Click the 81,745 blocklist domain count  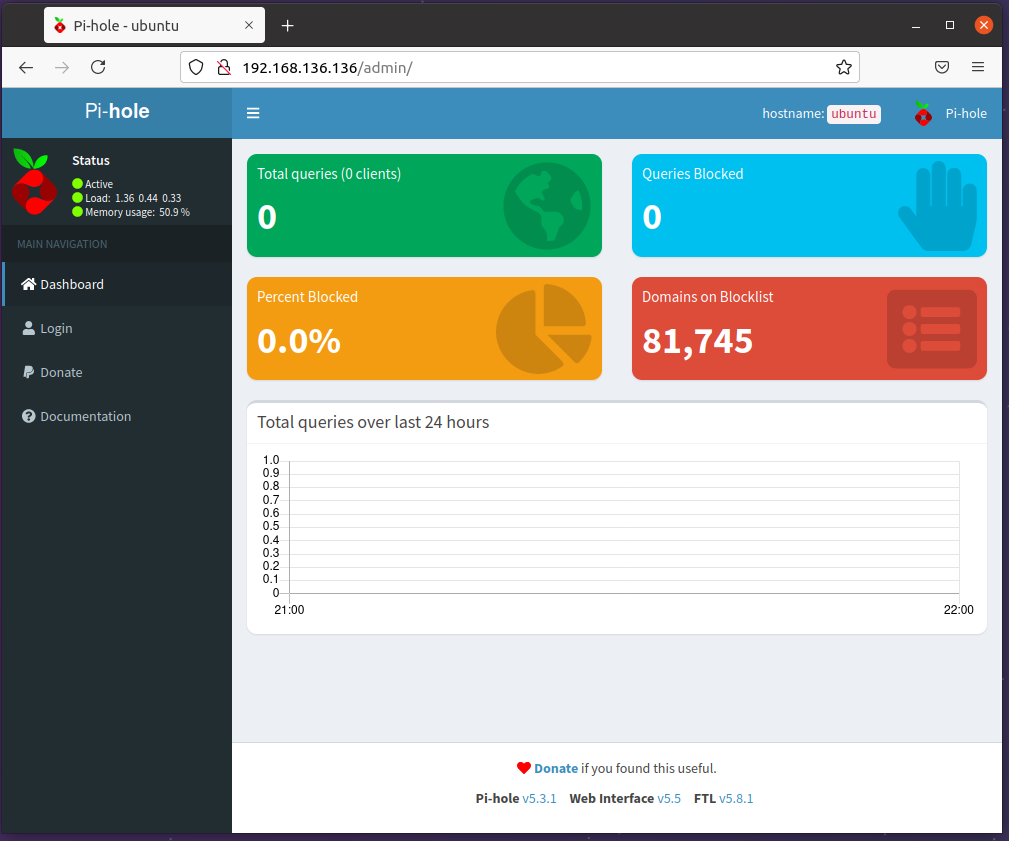698,341
